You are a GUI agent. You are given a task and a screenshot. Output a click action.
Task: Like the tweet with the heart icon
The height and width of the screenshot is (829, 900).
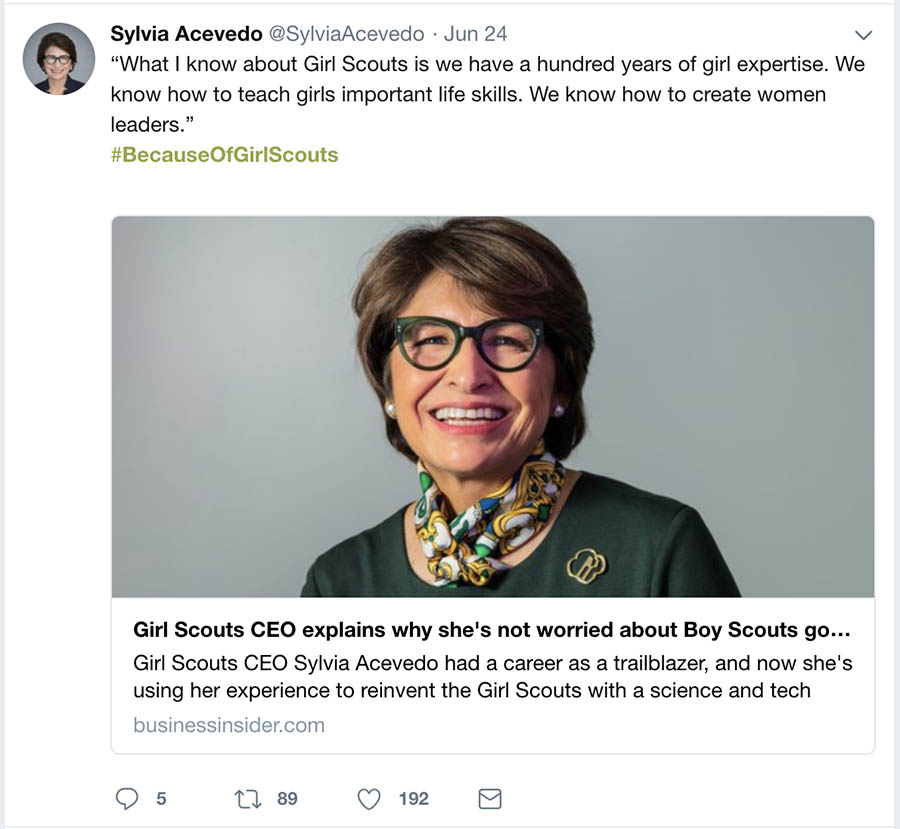[x=369, y=798]
